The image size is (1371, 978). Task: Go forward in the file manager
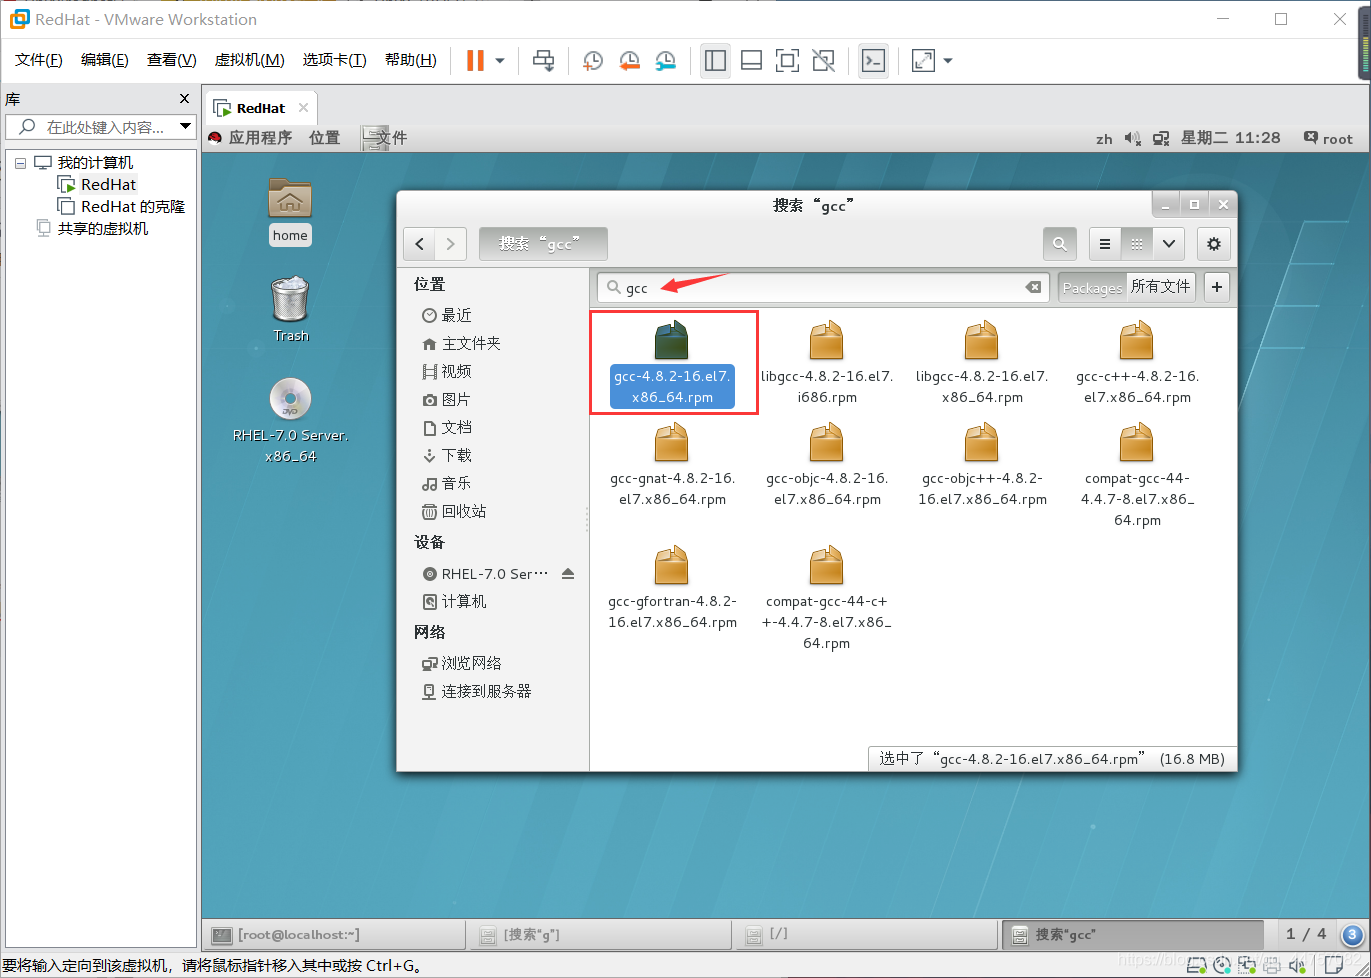coord(451,244)
